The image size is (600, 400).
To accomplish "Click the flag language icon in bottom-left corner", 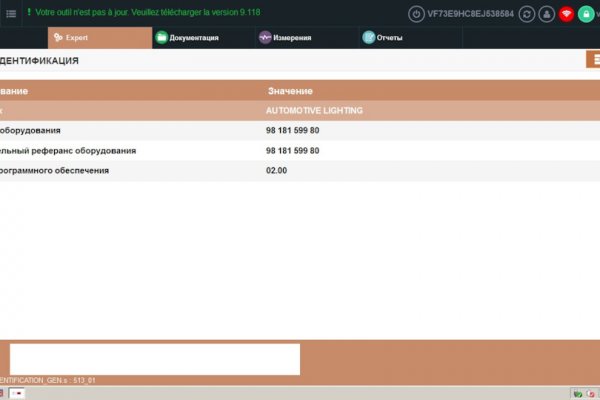I will (17, 393).
